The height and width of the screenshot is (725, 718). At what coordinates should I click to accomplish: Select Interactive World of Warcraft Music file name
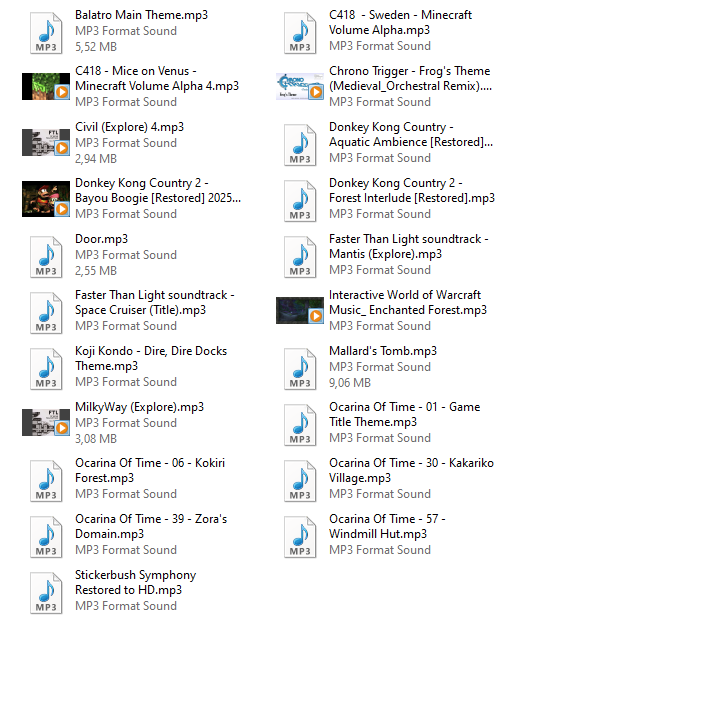click(408, 302)
